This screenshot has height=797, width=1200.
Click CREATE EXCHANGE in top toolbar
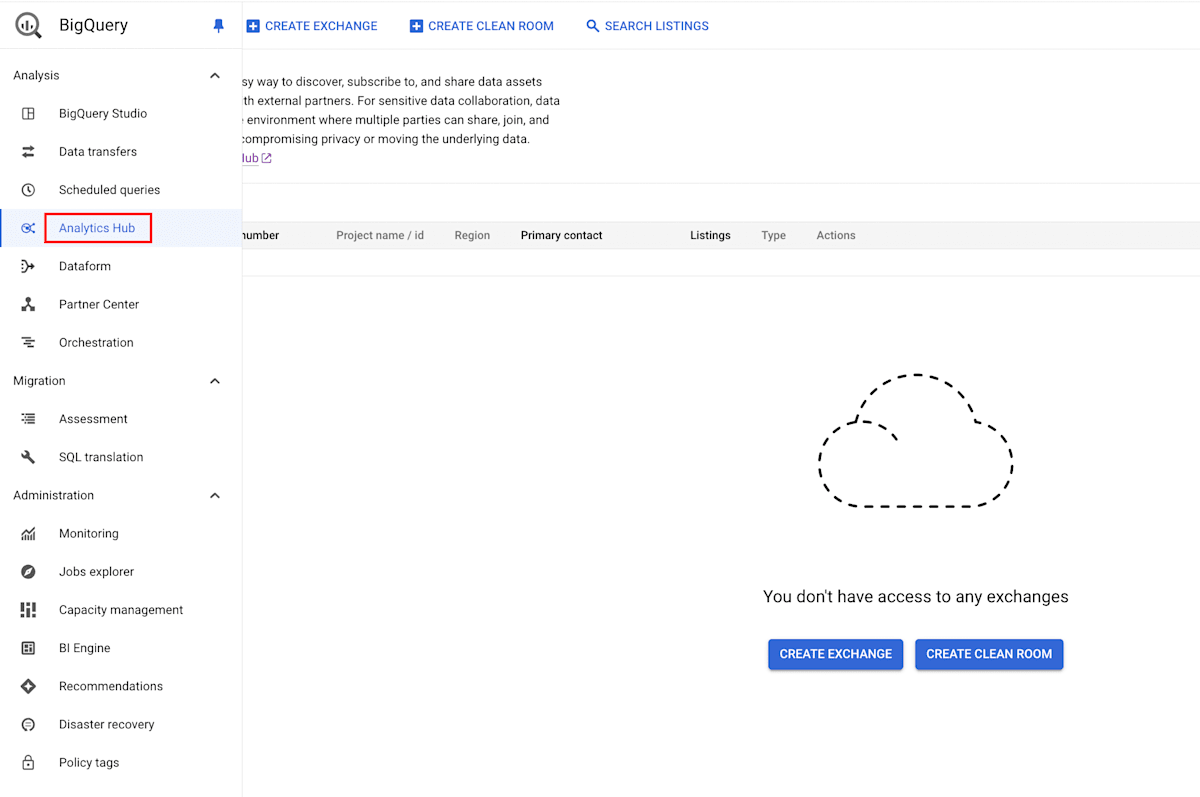tap(312, 26)
